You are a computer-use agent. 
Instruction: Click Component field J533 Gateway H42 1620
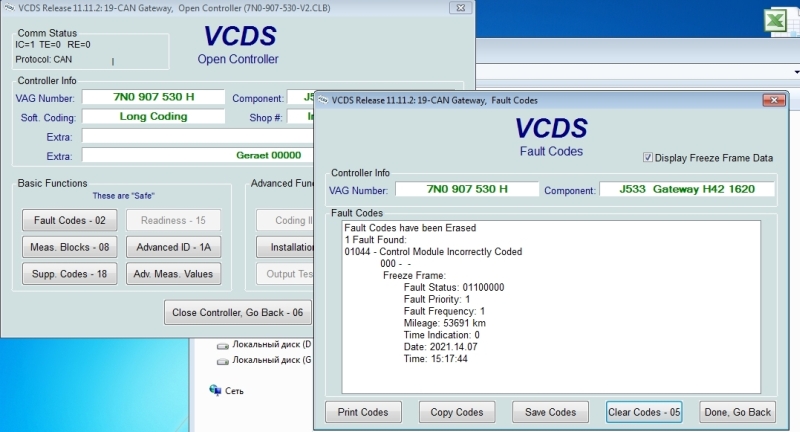point(687,189)
